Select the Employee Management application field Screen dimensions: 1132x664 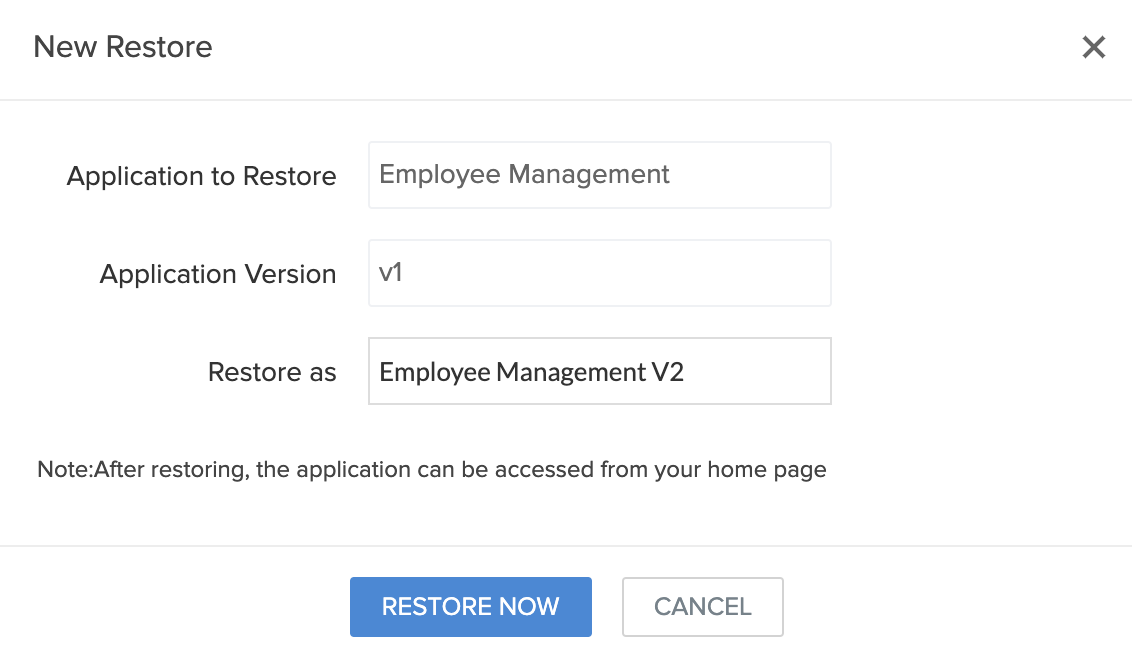599,175
